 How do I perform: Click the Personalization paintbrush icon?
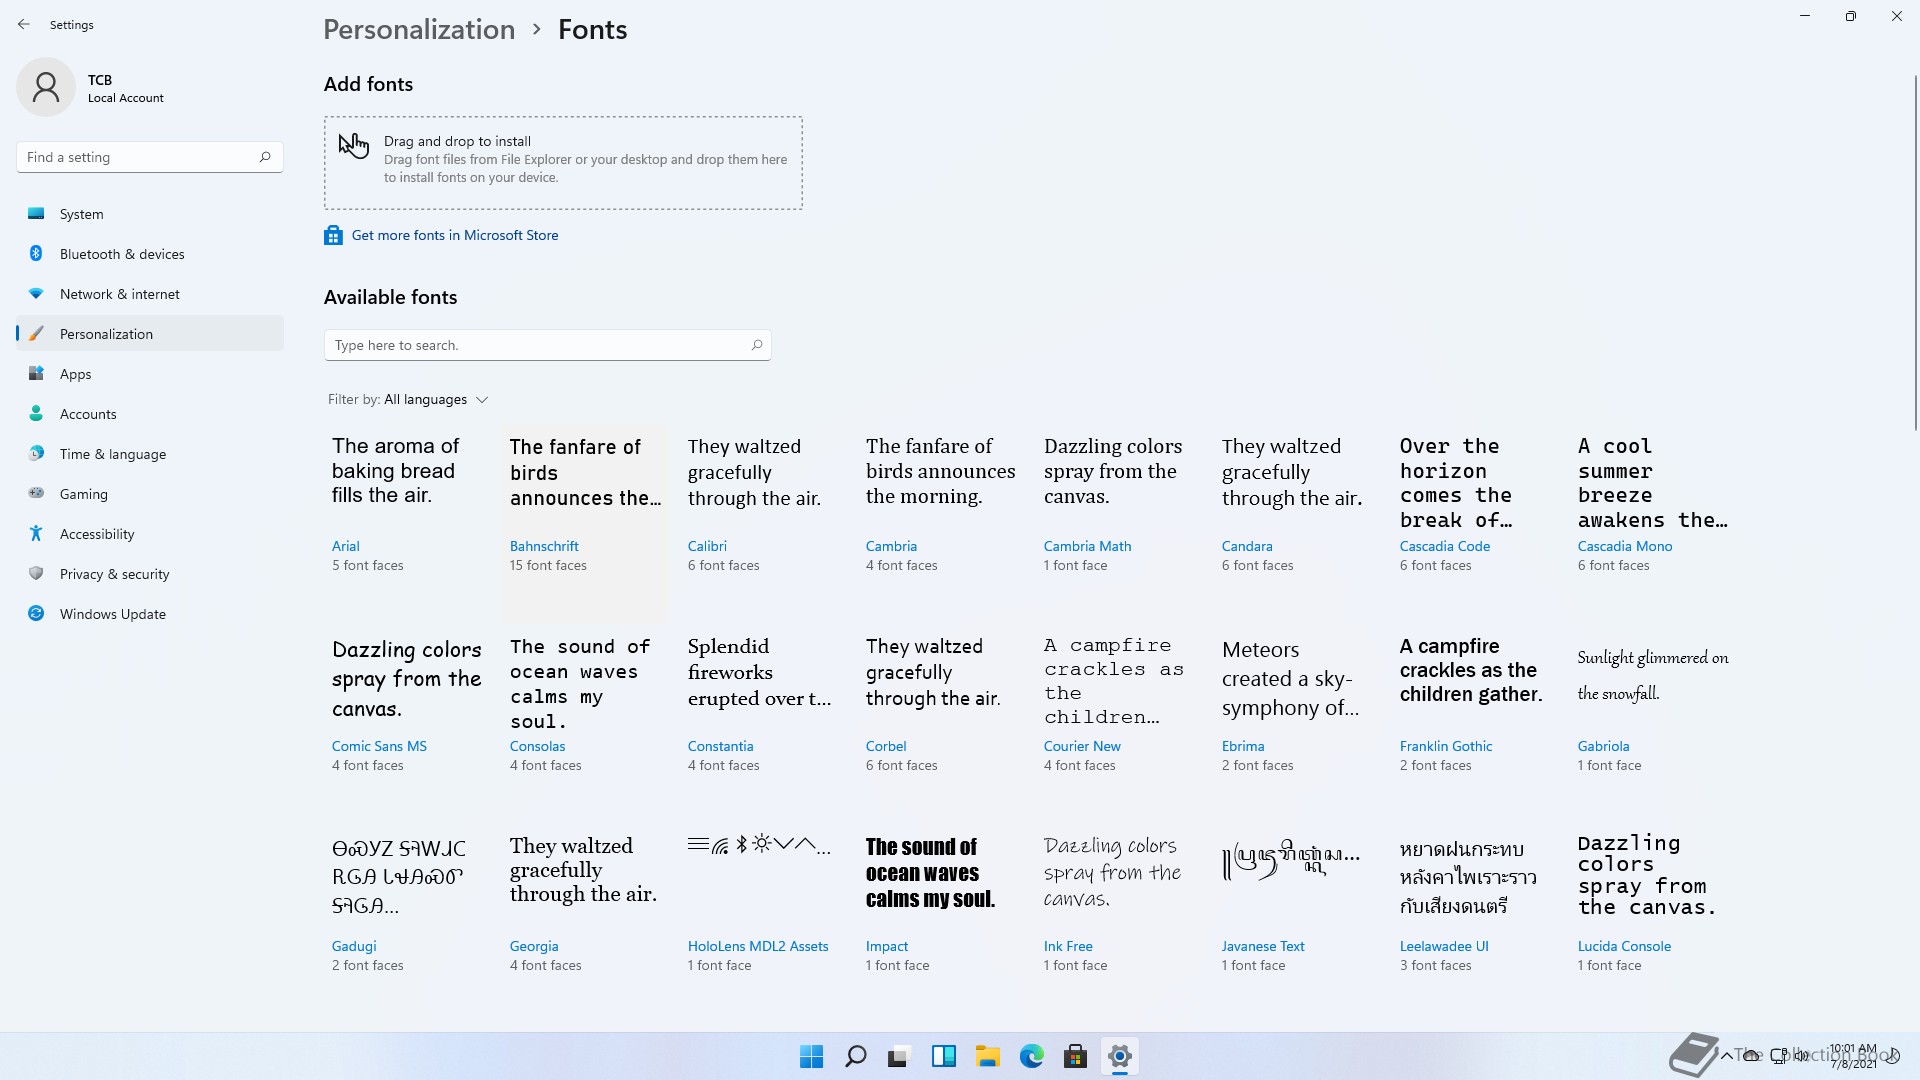pos(36,333)
